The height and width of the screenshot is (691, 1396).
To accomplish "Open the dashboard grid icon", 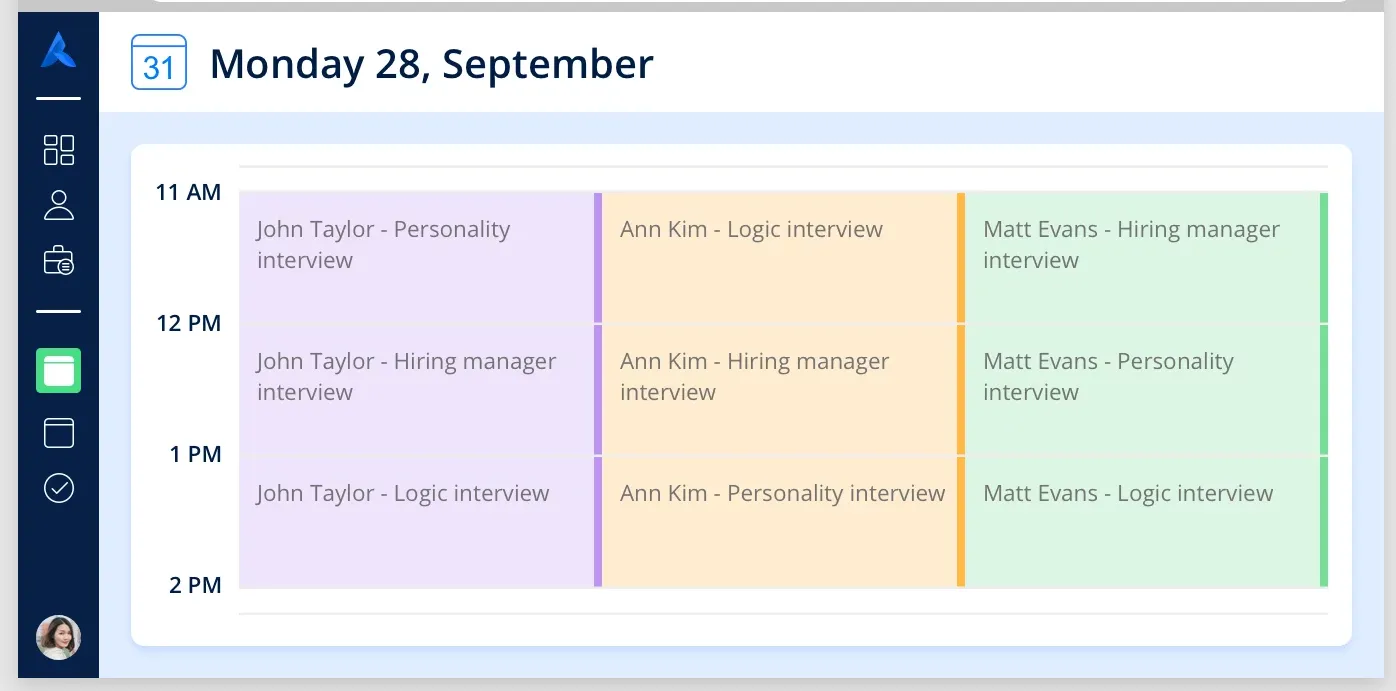I will tap(59, 150).
